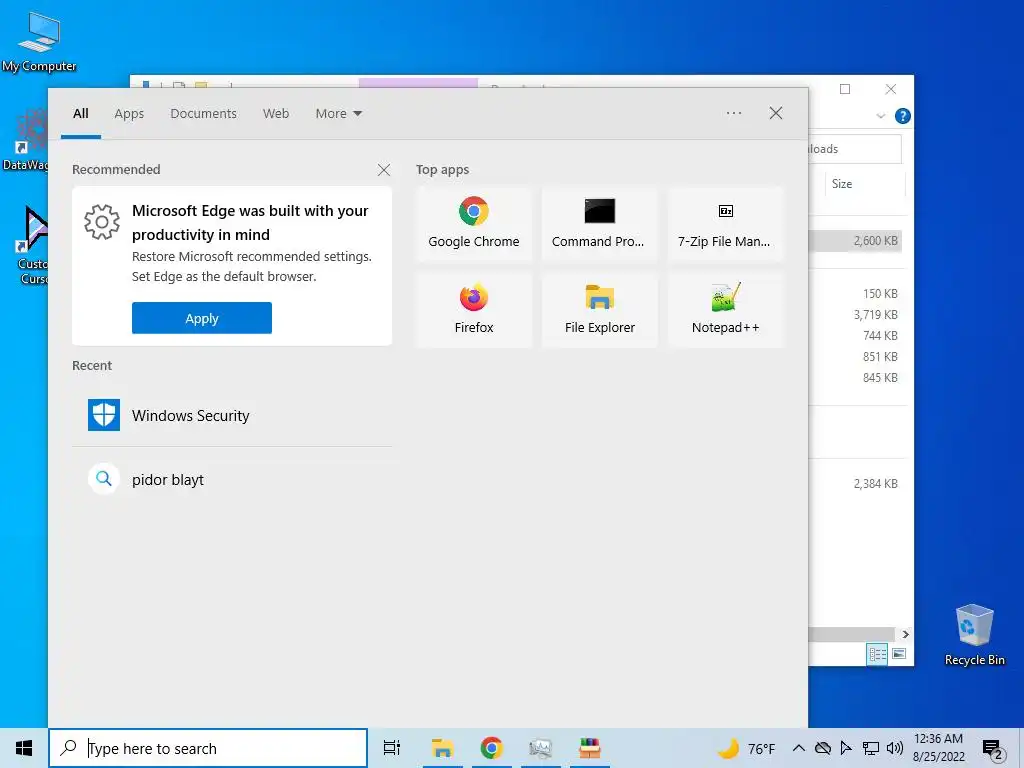Open Task View on the taskbar

(x=391, y=748)
